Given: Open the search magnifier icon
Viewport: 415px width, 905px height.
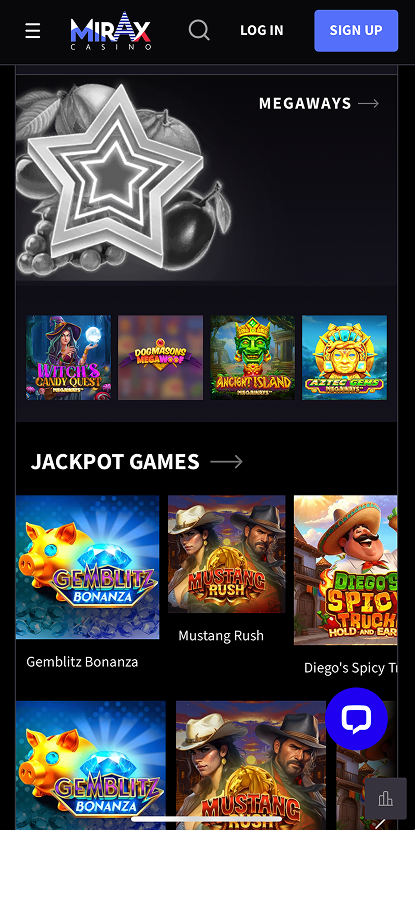Looking at the screenshot, I should coord(199,30).
